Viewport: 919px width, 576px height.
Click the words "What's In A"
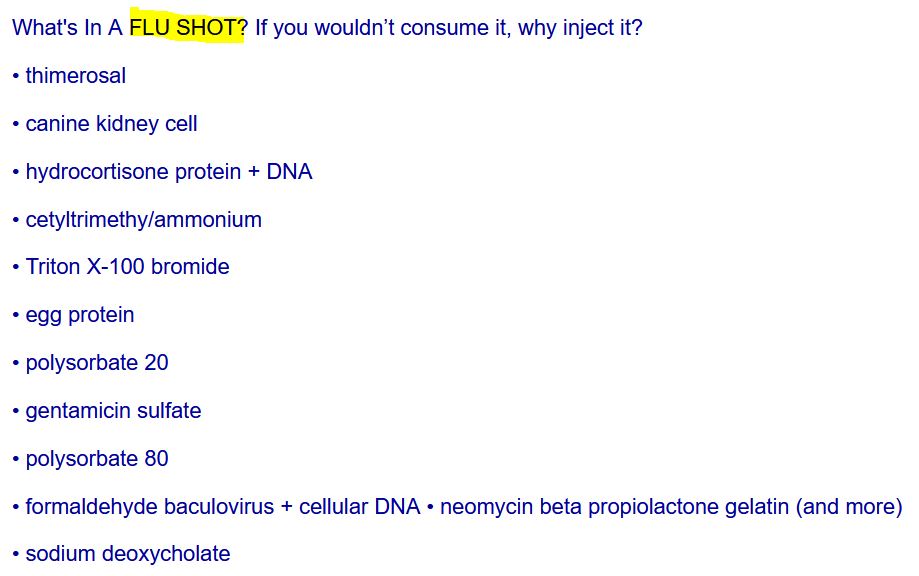pos(67,28)
